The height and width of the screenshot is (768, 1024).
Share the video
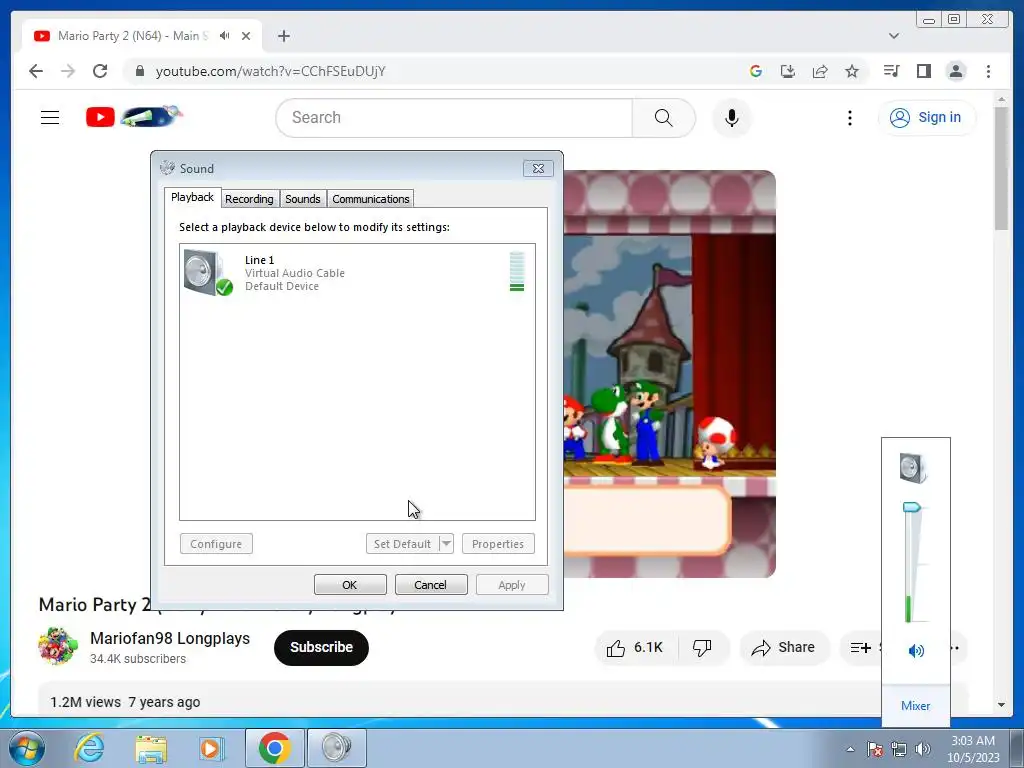click(783, 647)
